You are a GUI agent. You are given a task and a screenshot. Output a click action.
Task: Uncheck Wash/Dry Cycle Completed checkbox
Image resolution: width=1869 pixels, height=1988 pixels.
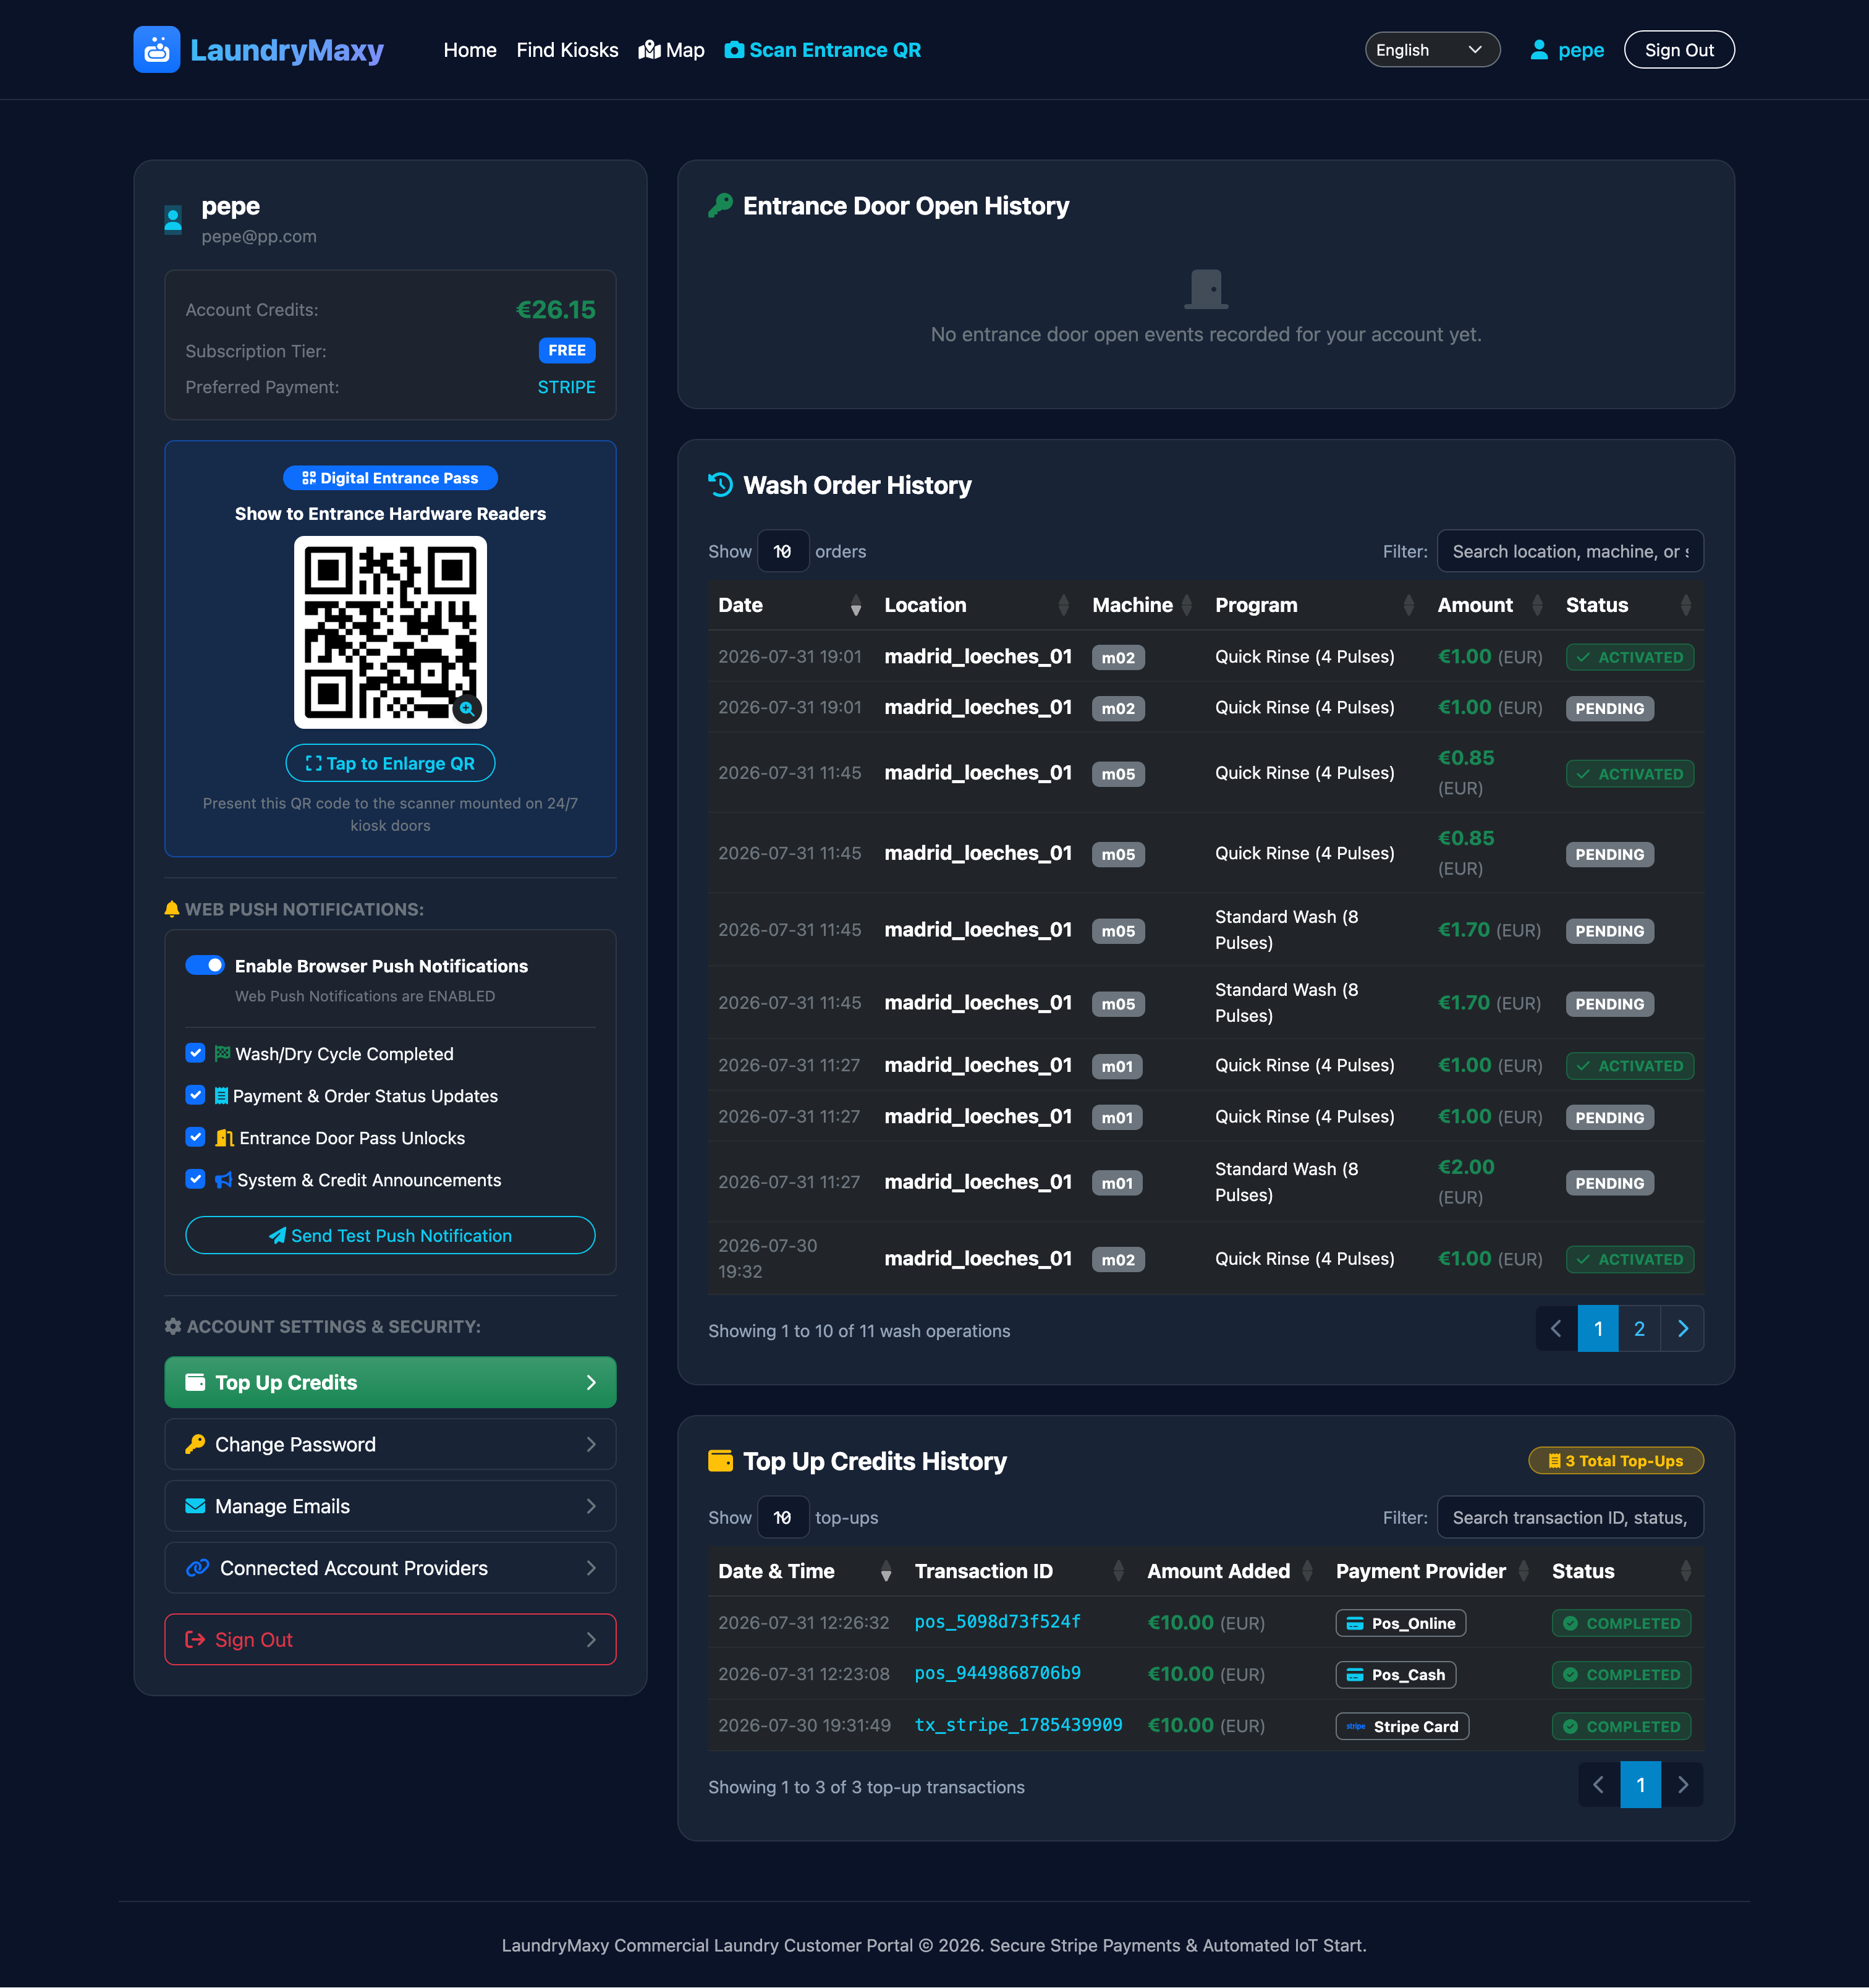point(195,1053)
